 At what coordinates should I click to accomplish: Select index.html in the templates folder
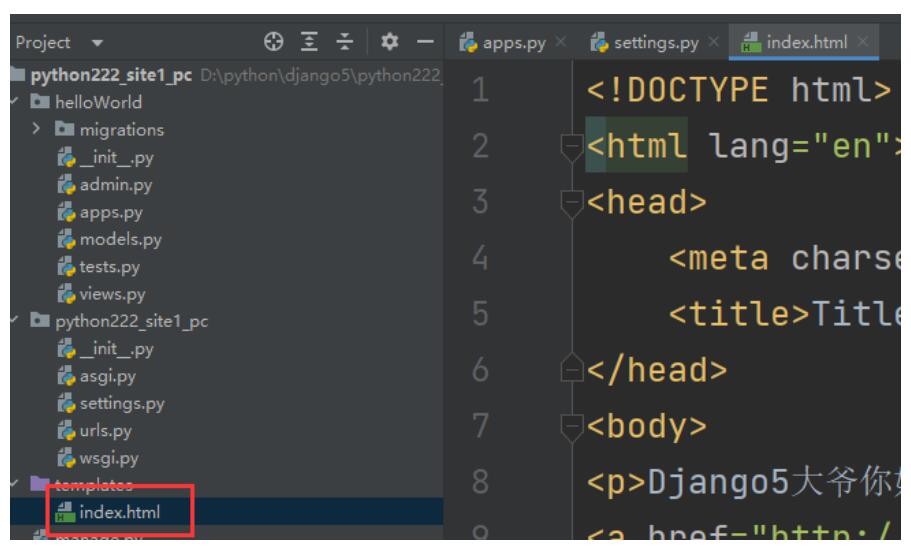(118, 514)
